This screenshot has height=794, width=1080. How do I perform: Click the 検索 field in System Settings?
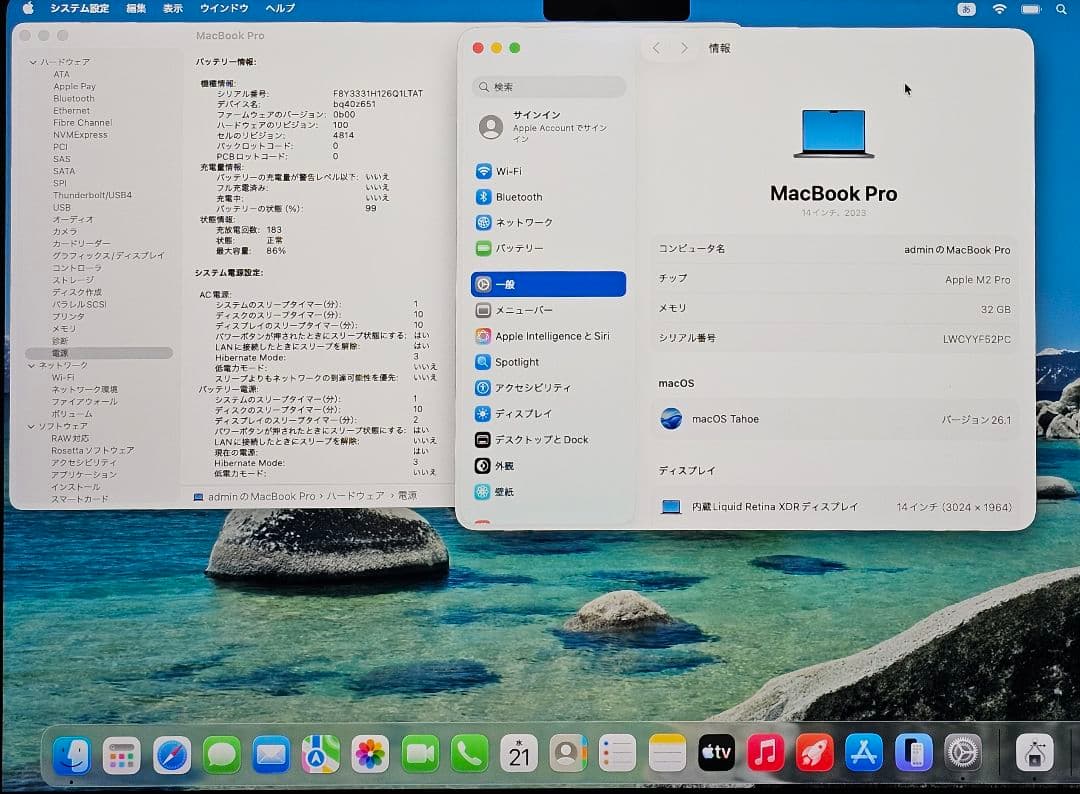[x=549, y=87]
